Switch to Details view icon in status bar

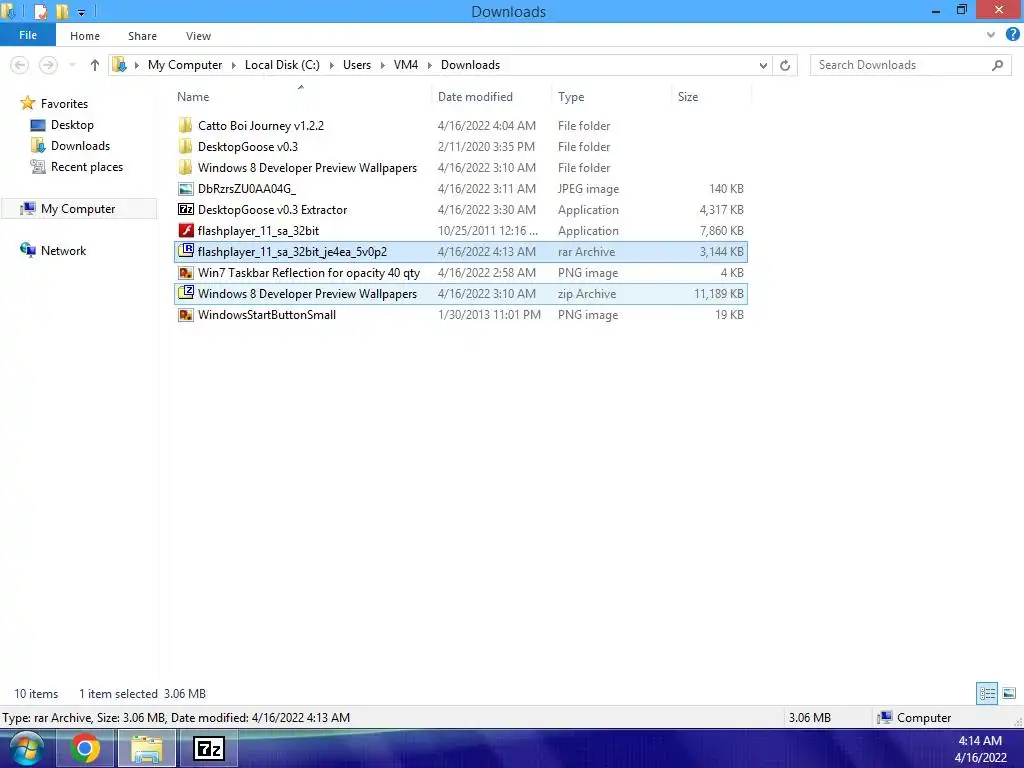[x=987, y=693]
